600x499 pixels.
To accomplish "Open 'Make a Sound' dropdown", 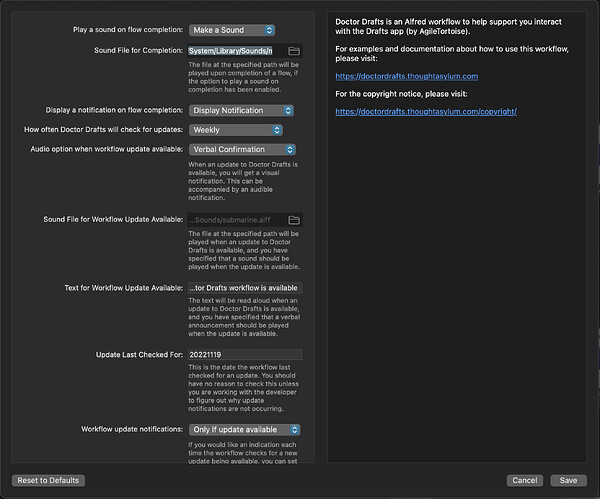I will [x=232, y=30].
